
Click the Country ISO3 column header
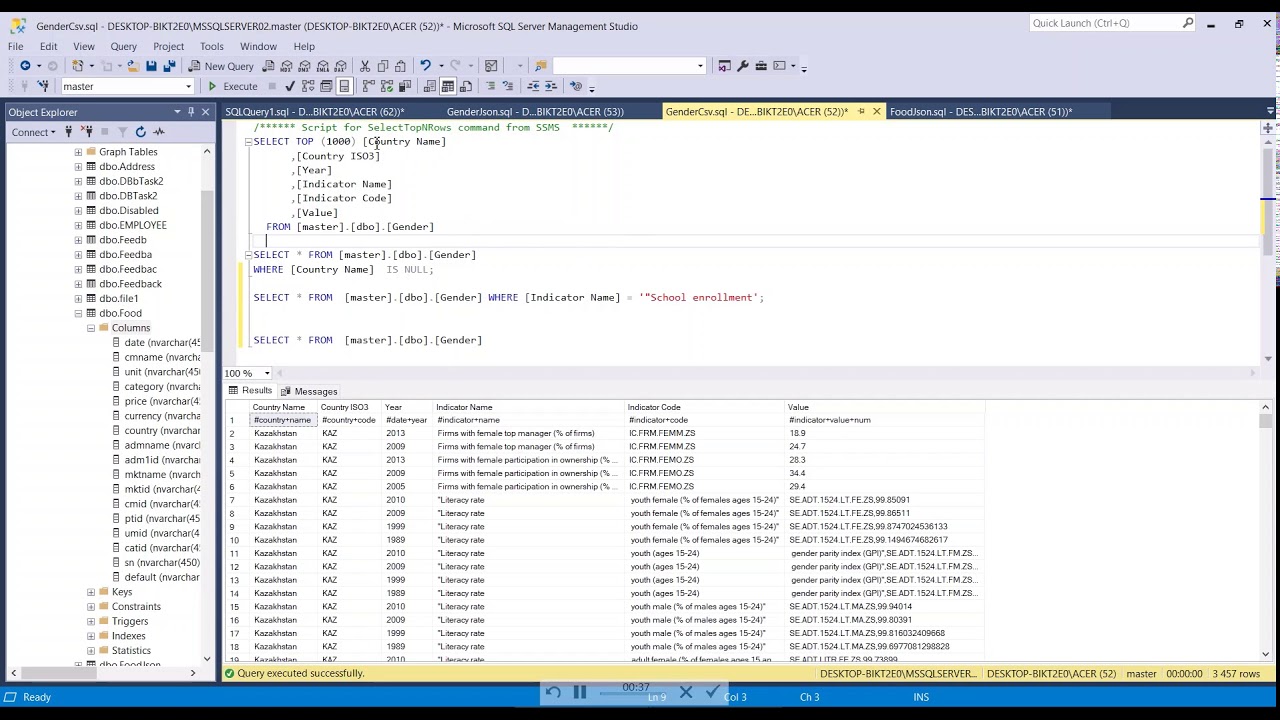pyautogui.click(x=350, y=407)
